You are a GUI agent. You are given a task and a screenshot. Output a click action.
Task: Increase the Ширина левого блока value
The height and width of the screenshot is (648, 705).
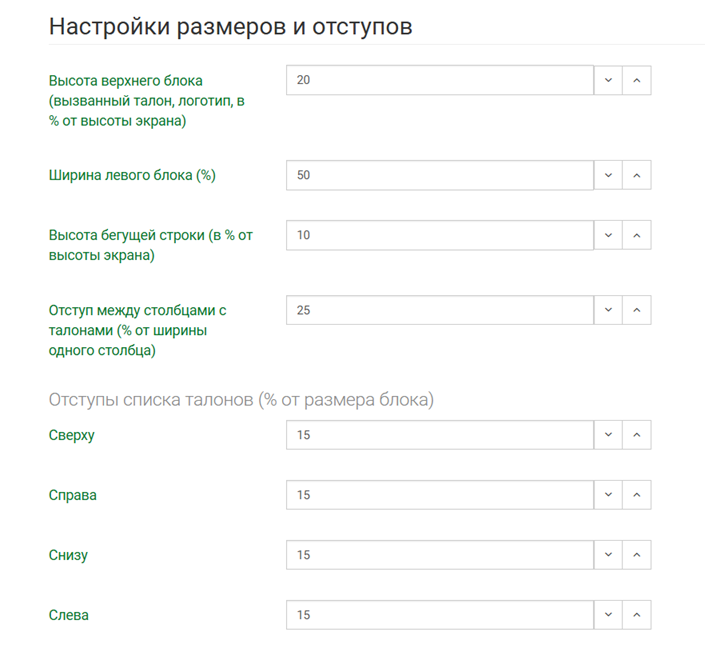pyautogui.click(x=637, y=175)
